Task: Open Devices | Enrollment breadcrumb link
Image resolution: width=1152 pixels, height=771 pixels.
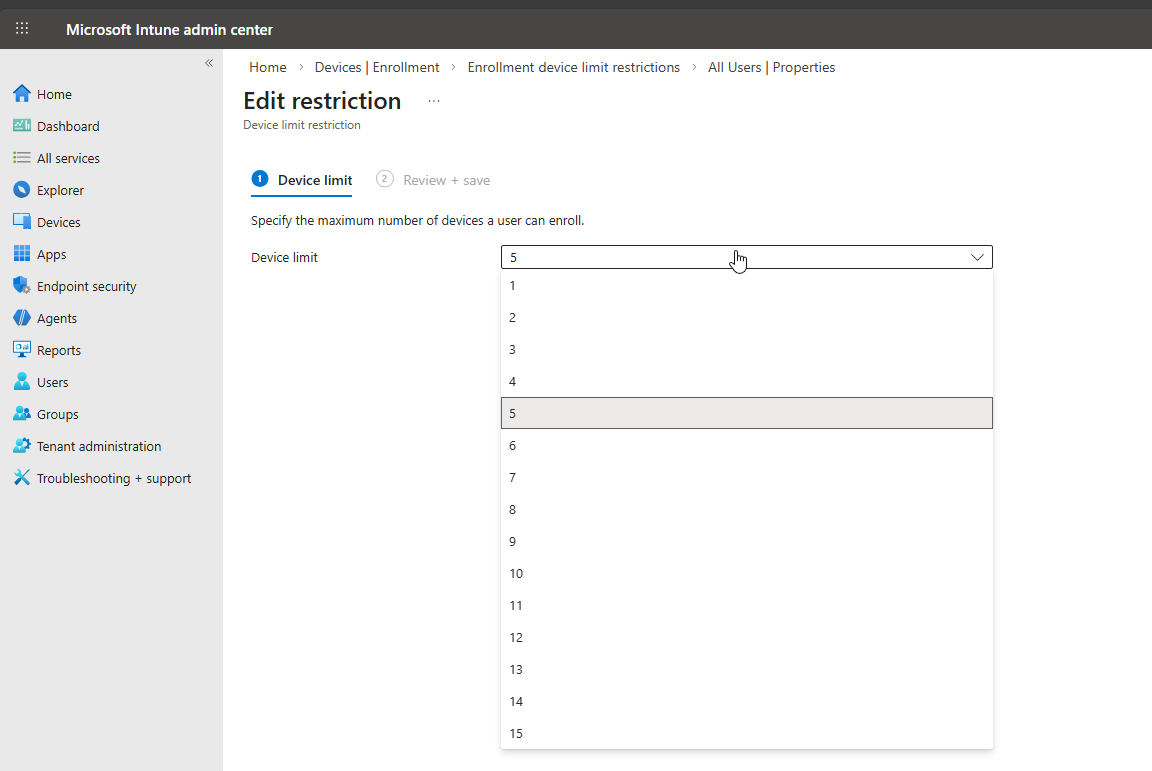Action: [377, 67]
